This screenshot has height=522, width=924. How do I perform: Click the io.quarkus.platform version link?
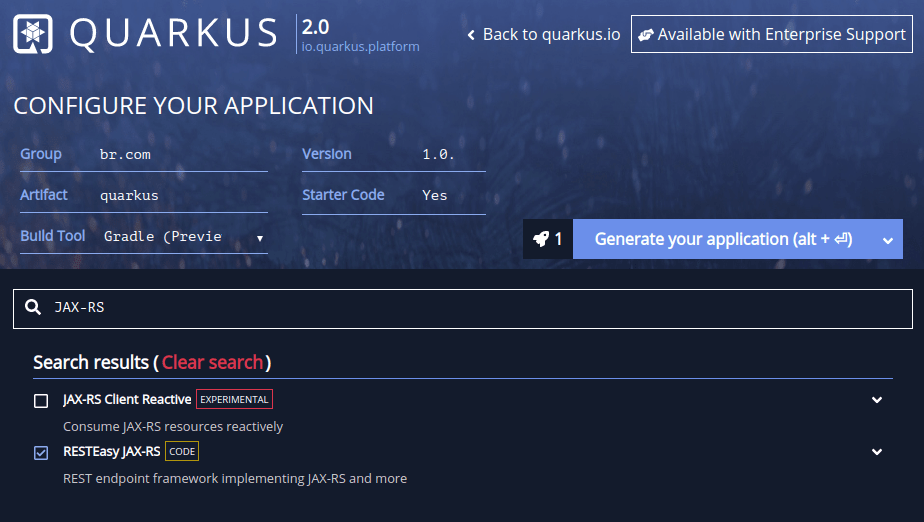tap(360, 47)
